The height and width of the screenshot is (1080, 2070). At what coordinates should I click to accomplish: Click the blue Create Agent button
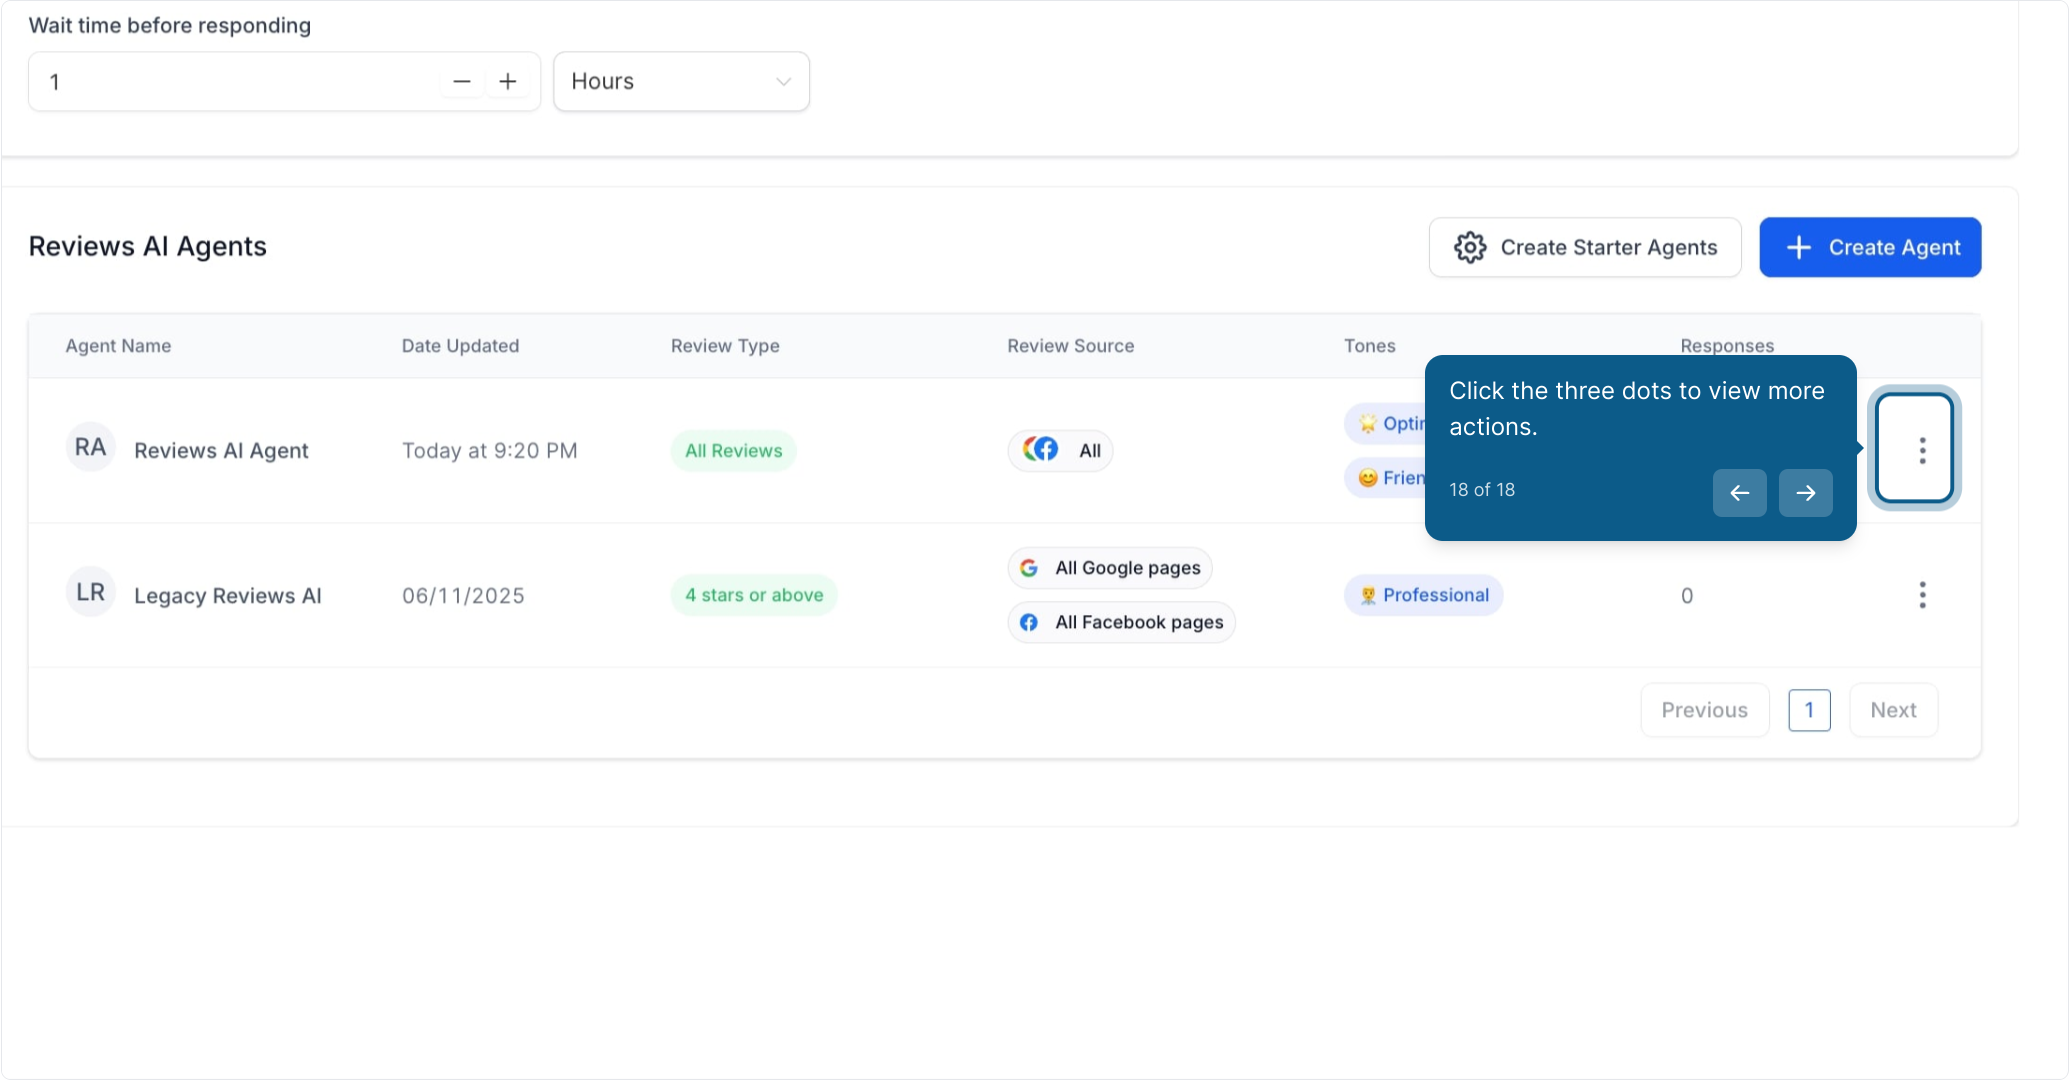point(1870,247)
